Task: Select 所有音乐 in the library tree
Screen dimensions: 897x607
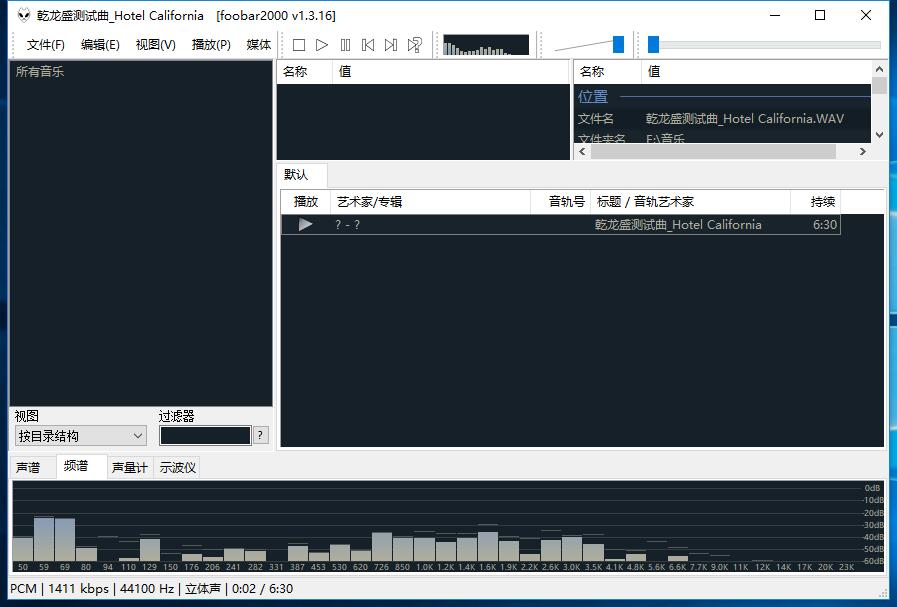Action: 40,72
